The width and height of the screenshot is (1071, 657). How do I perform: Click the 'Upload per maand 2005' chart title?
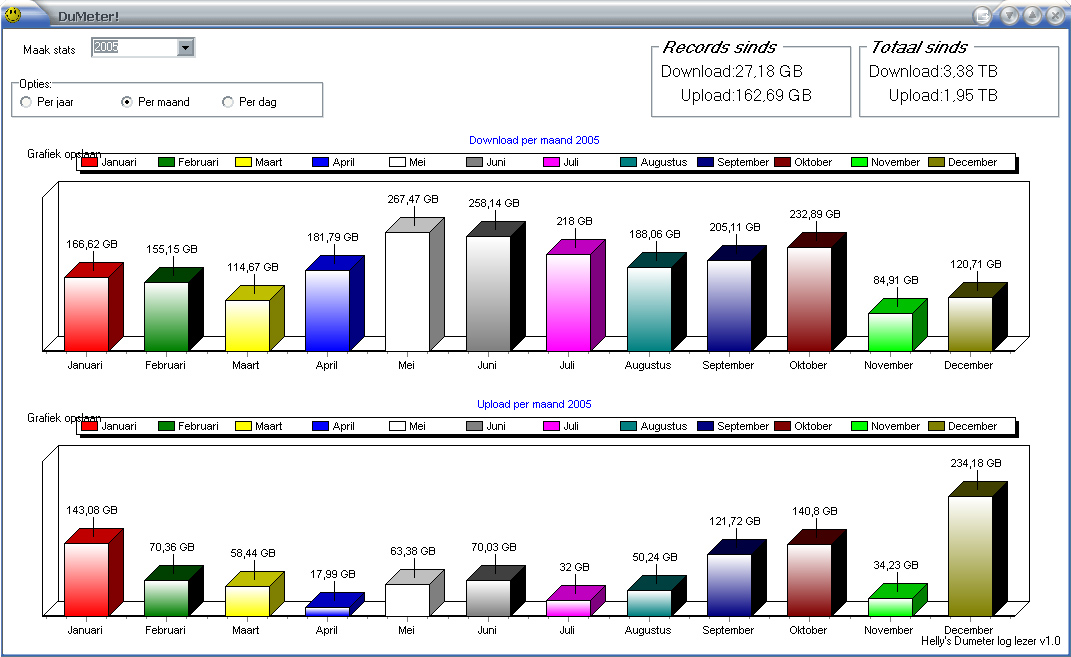point(534,404)
